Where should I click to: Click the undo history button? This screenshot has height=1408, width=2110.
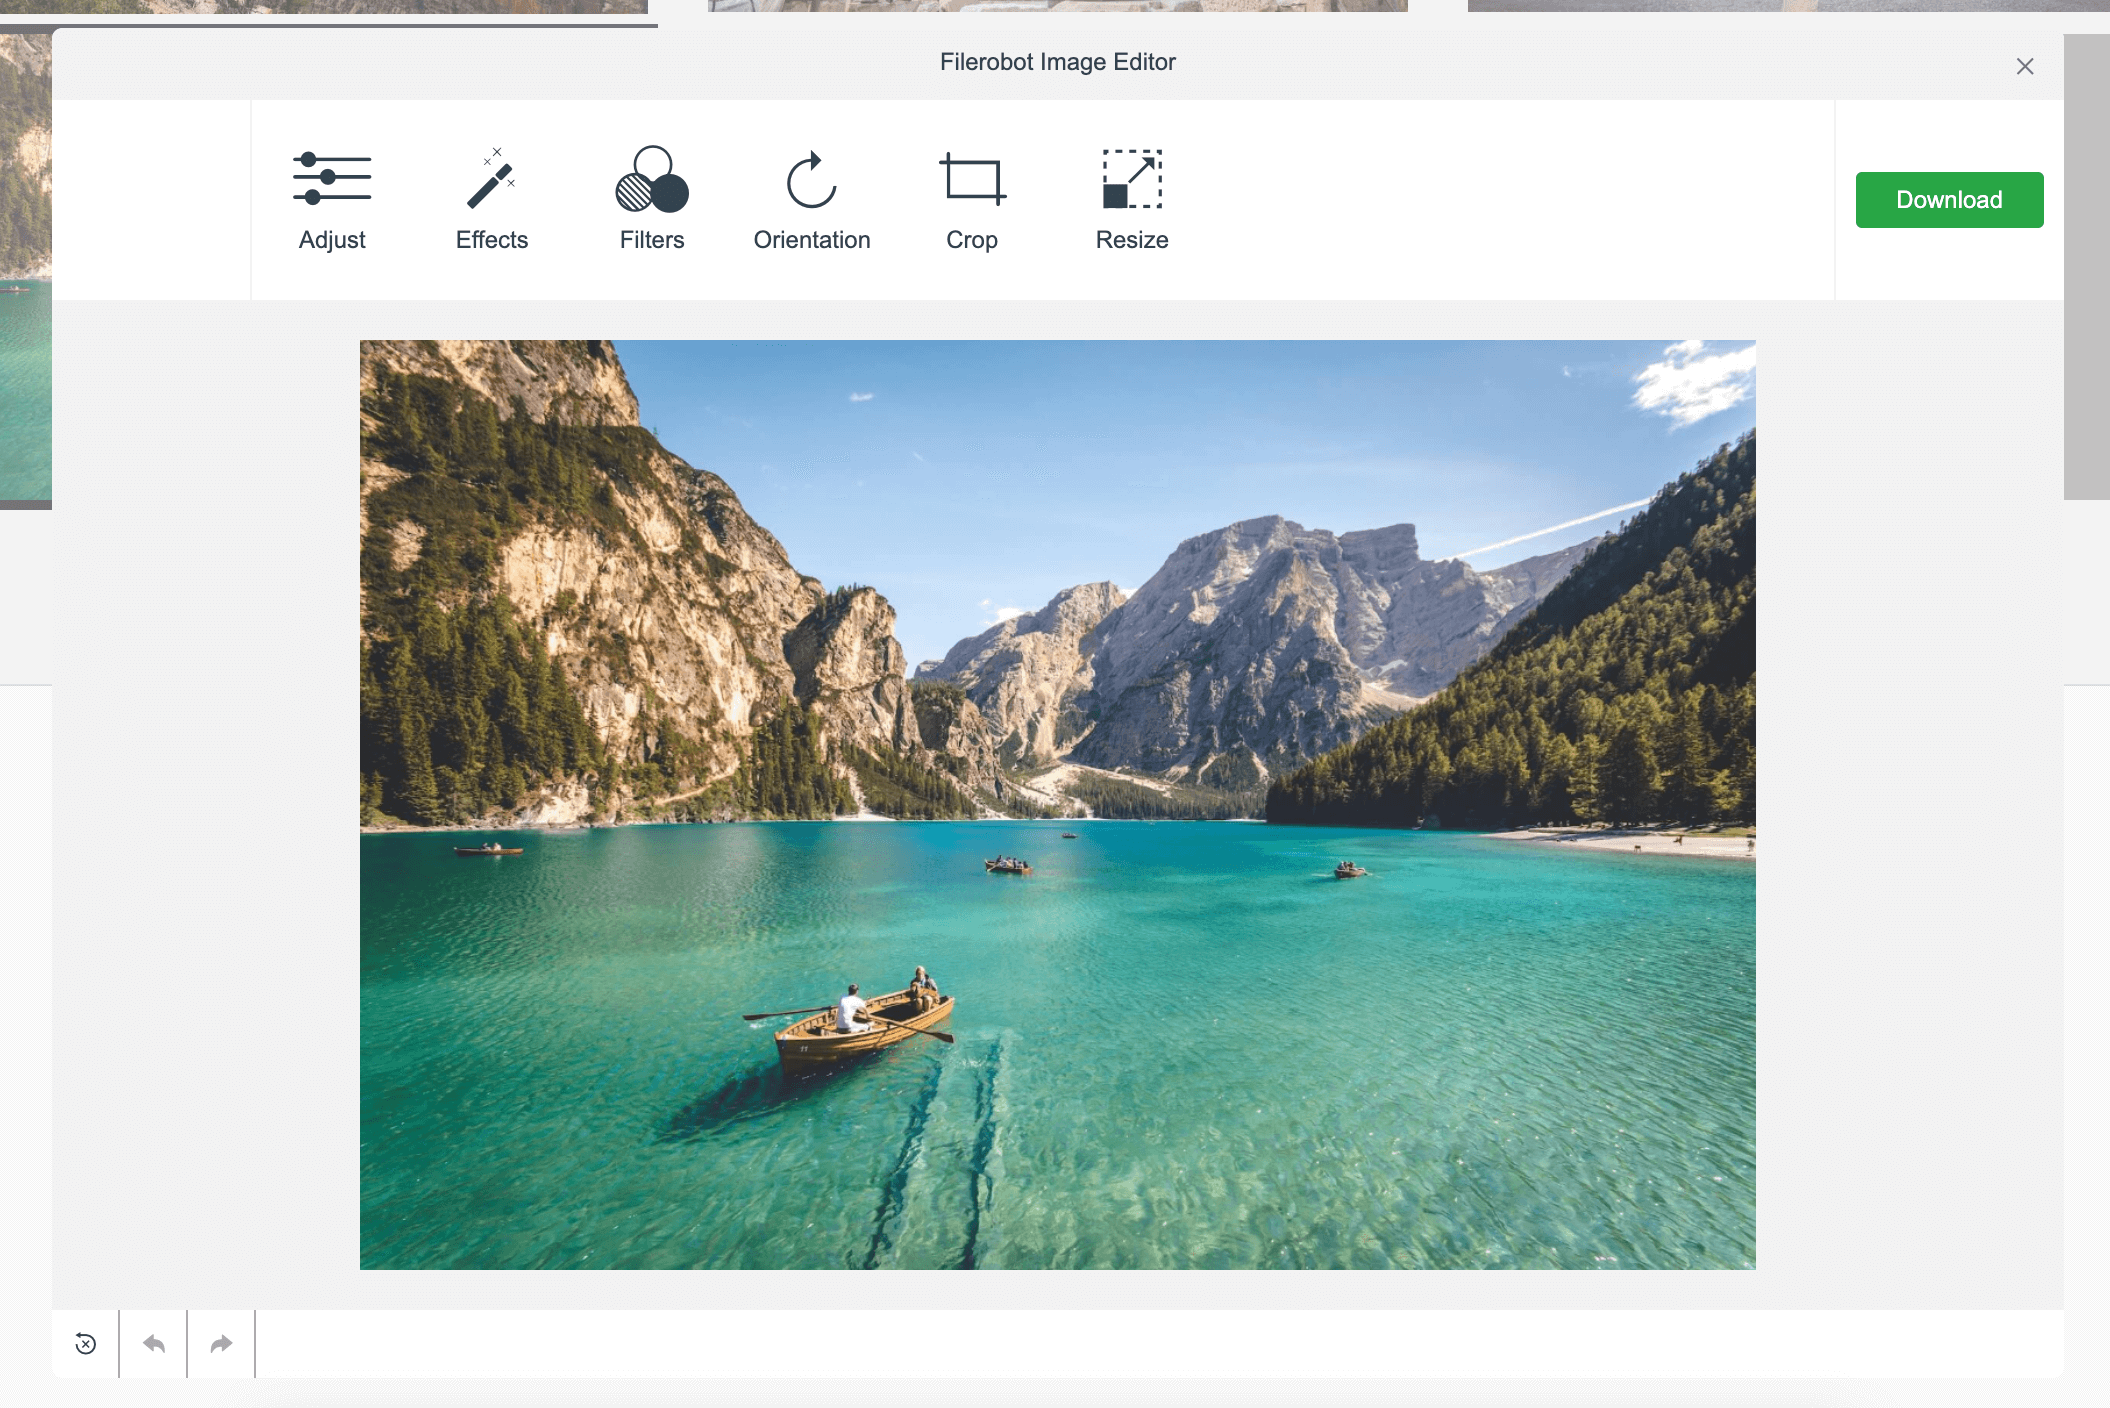tap(85, 1345)
